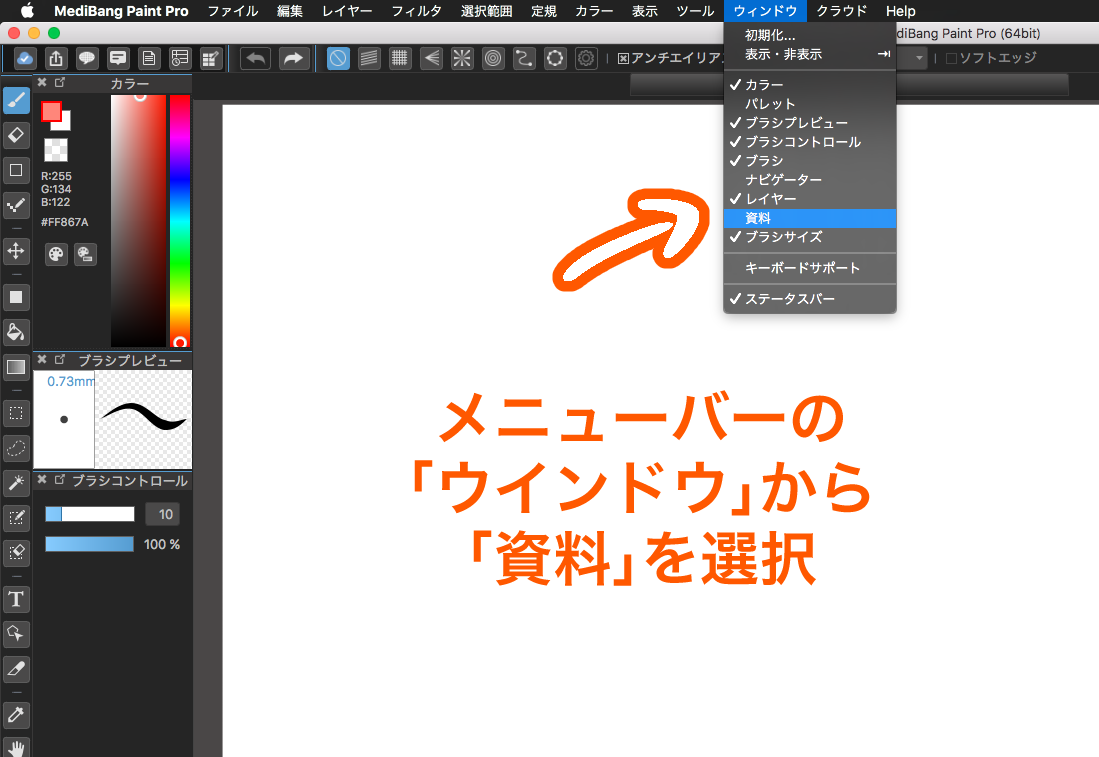Viewport: 1099px width, 757px height.
Task: Enable パレット from the window menu
Action: (x=810, y=104)
